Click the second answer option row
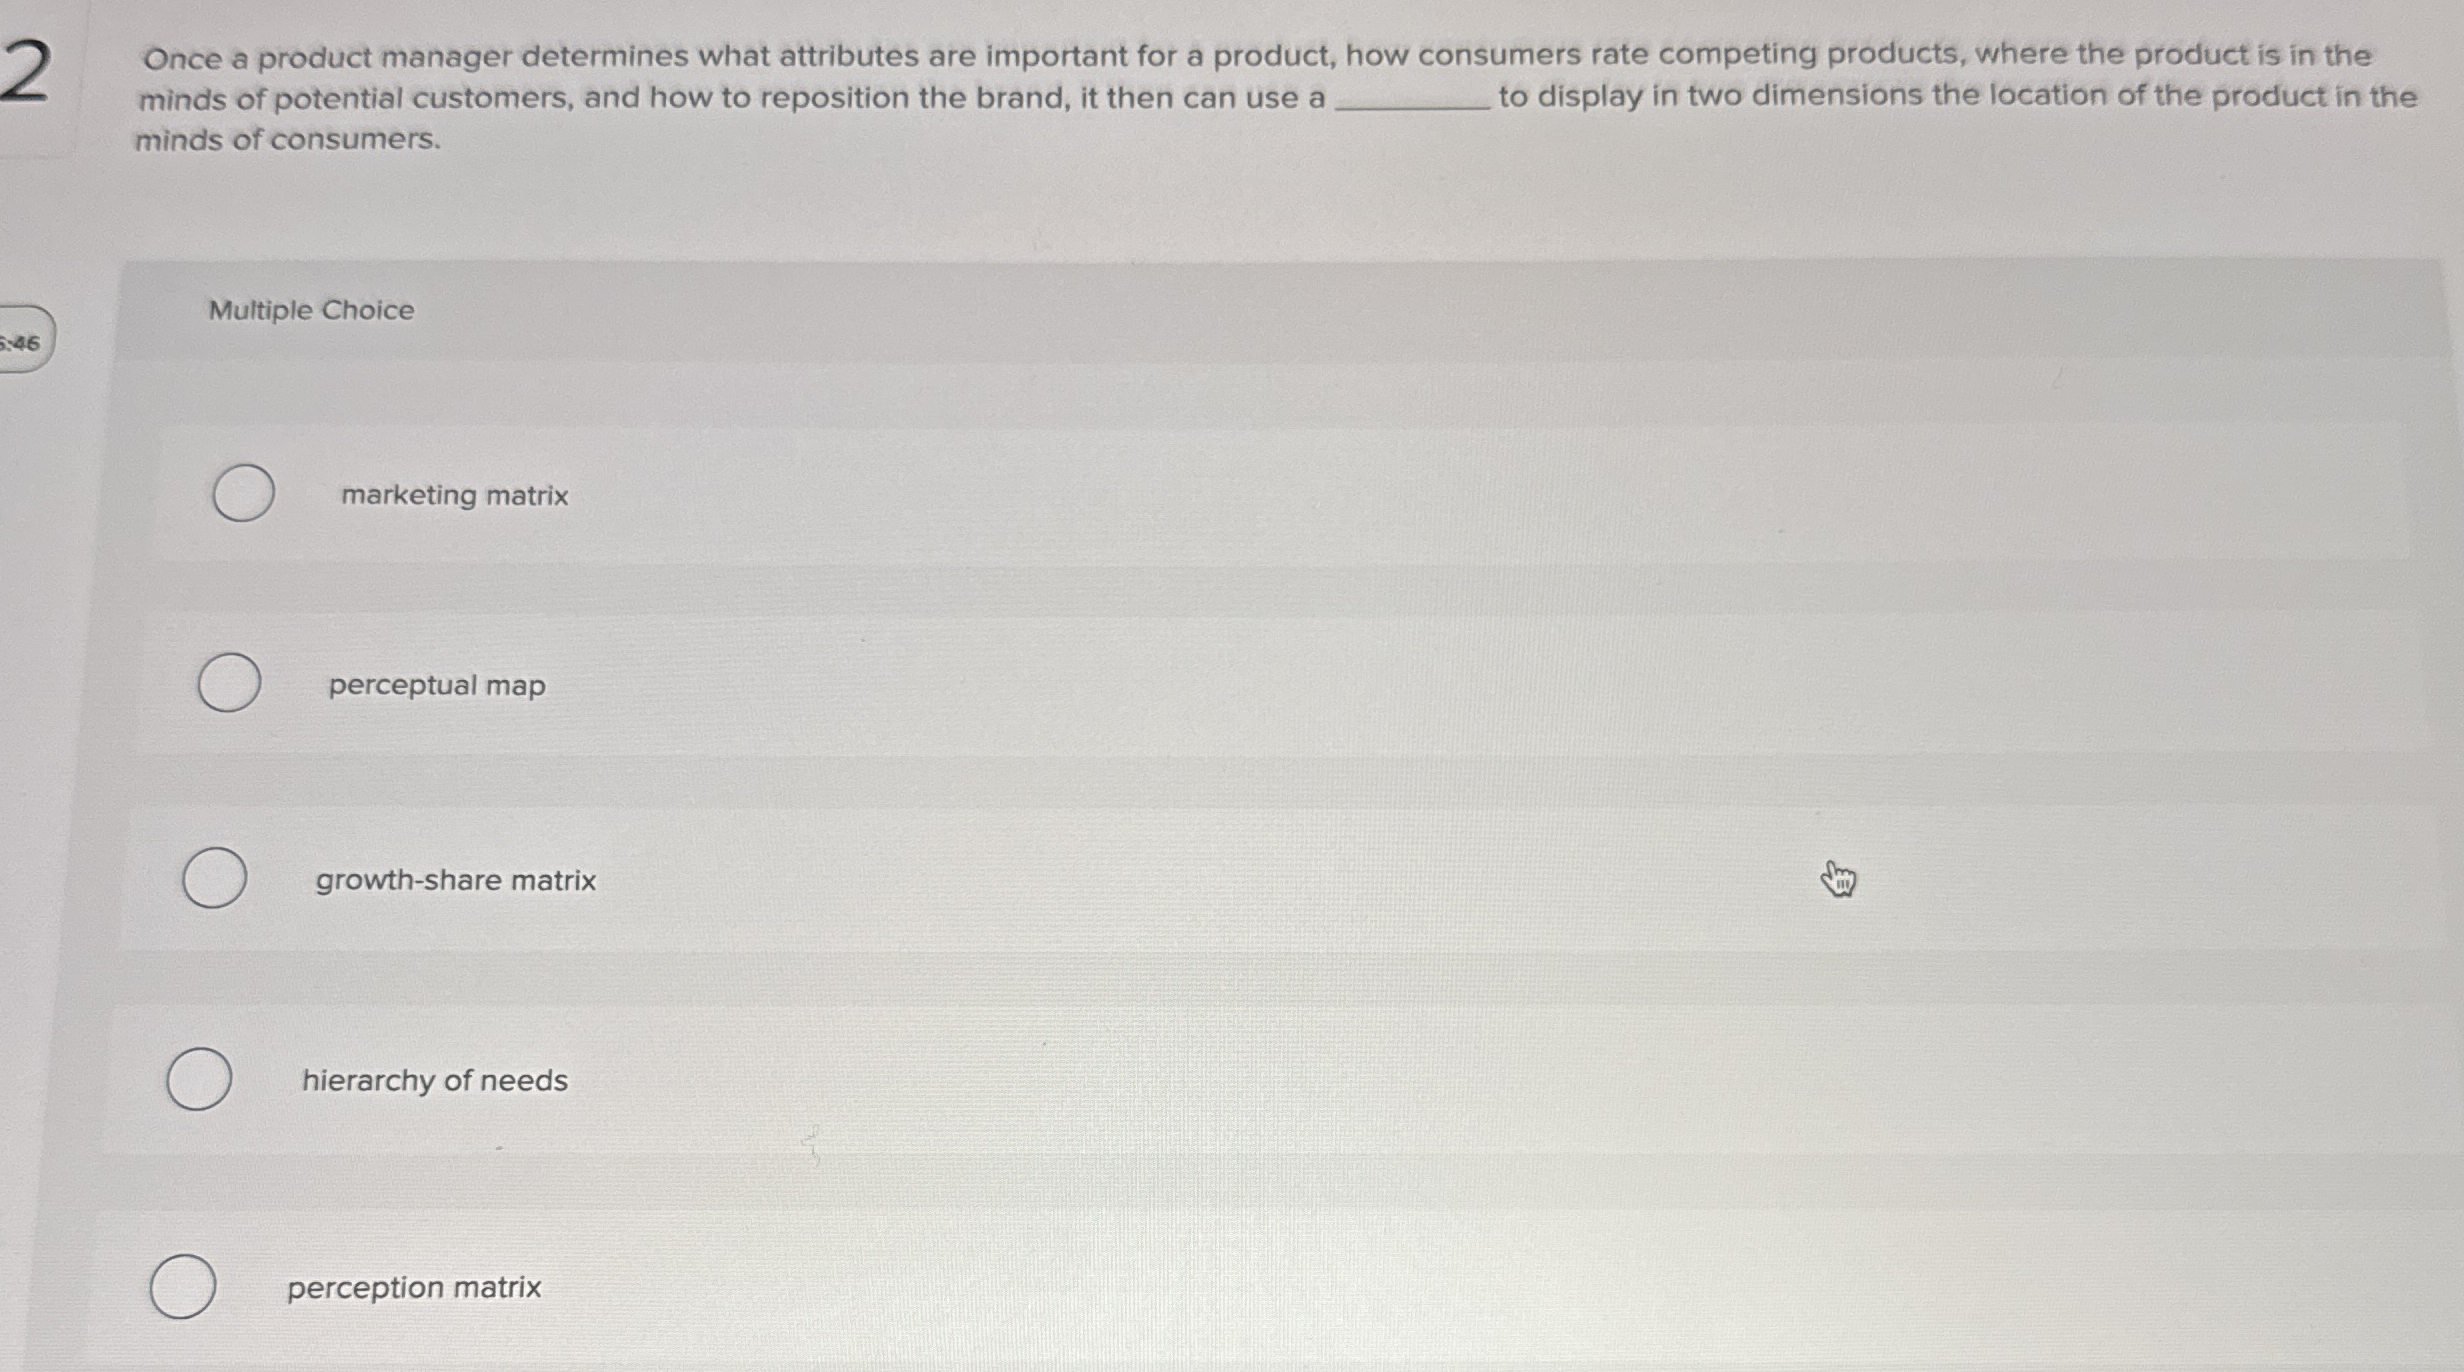The image size is (2464, 1372). 1200,686
